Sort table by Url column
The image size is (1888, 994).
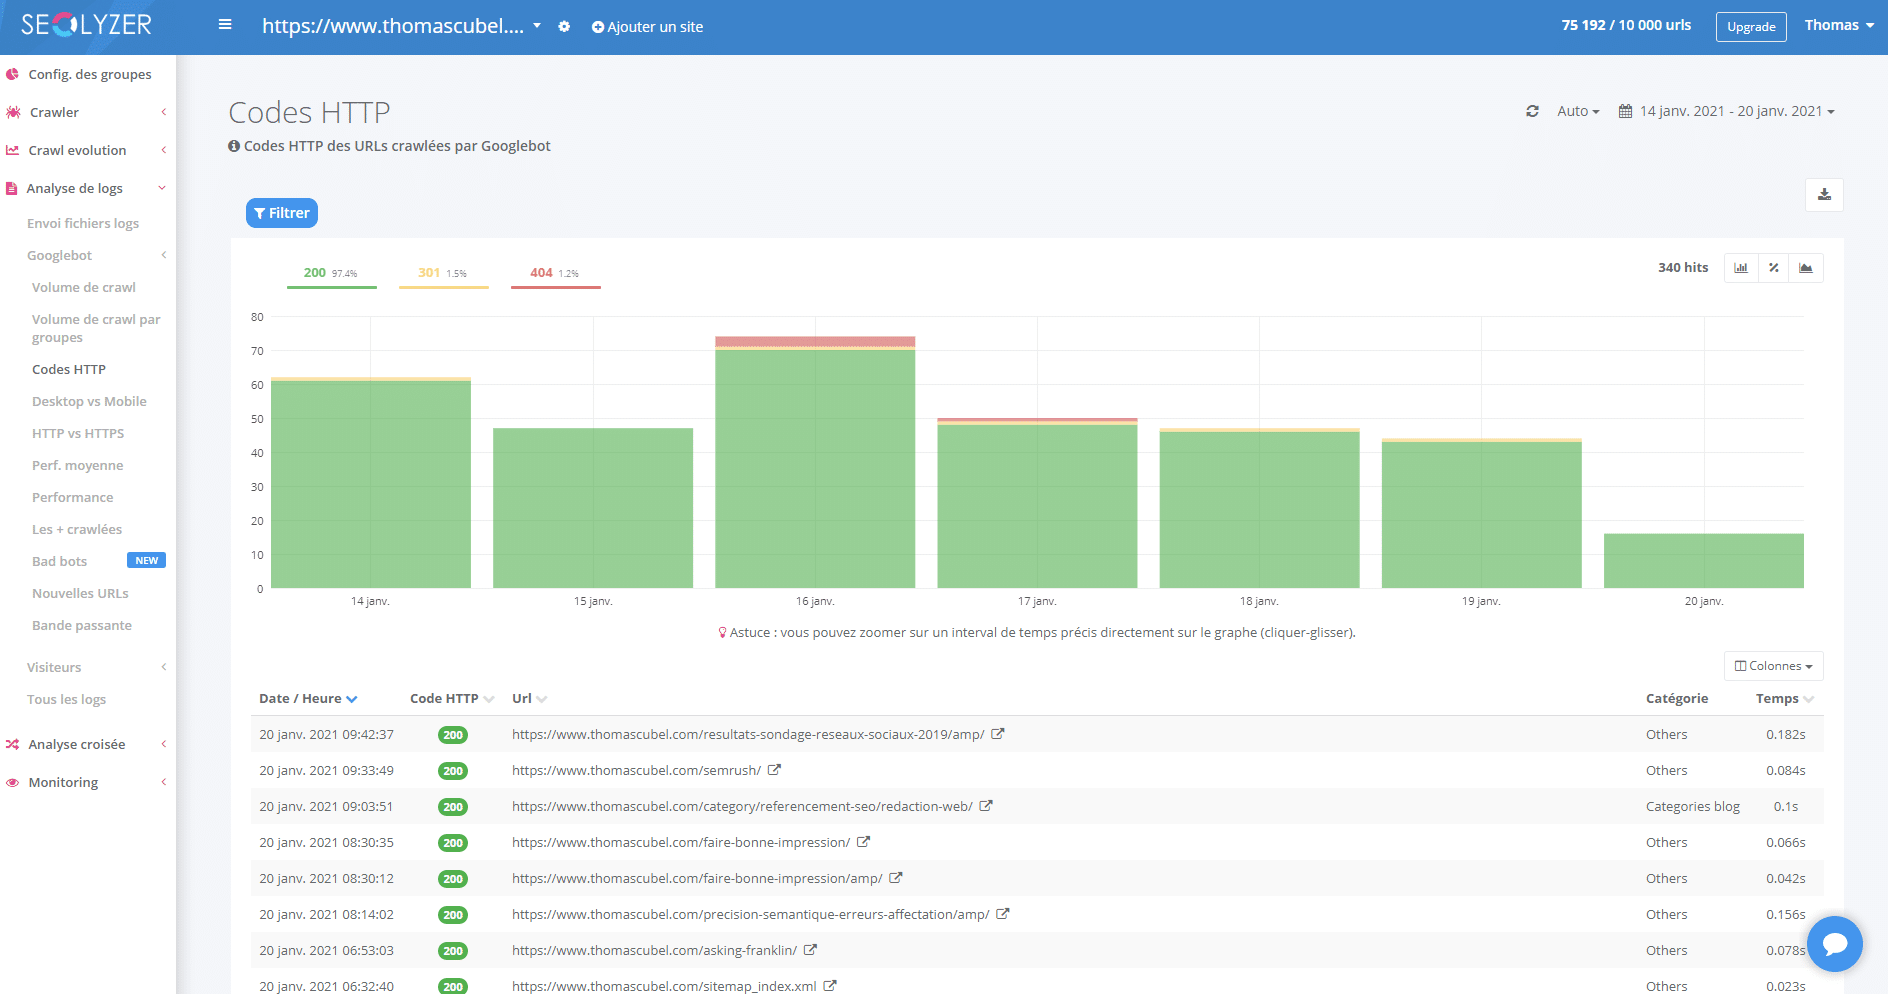pyautogui.click(x=529, y=698)
